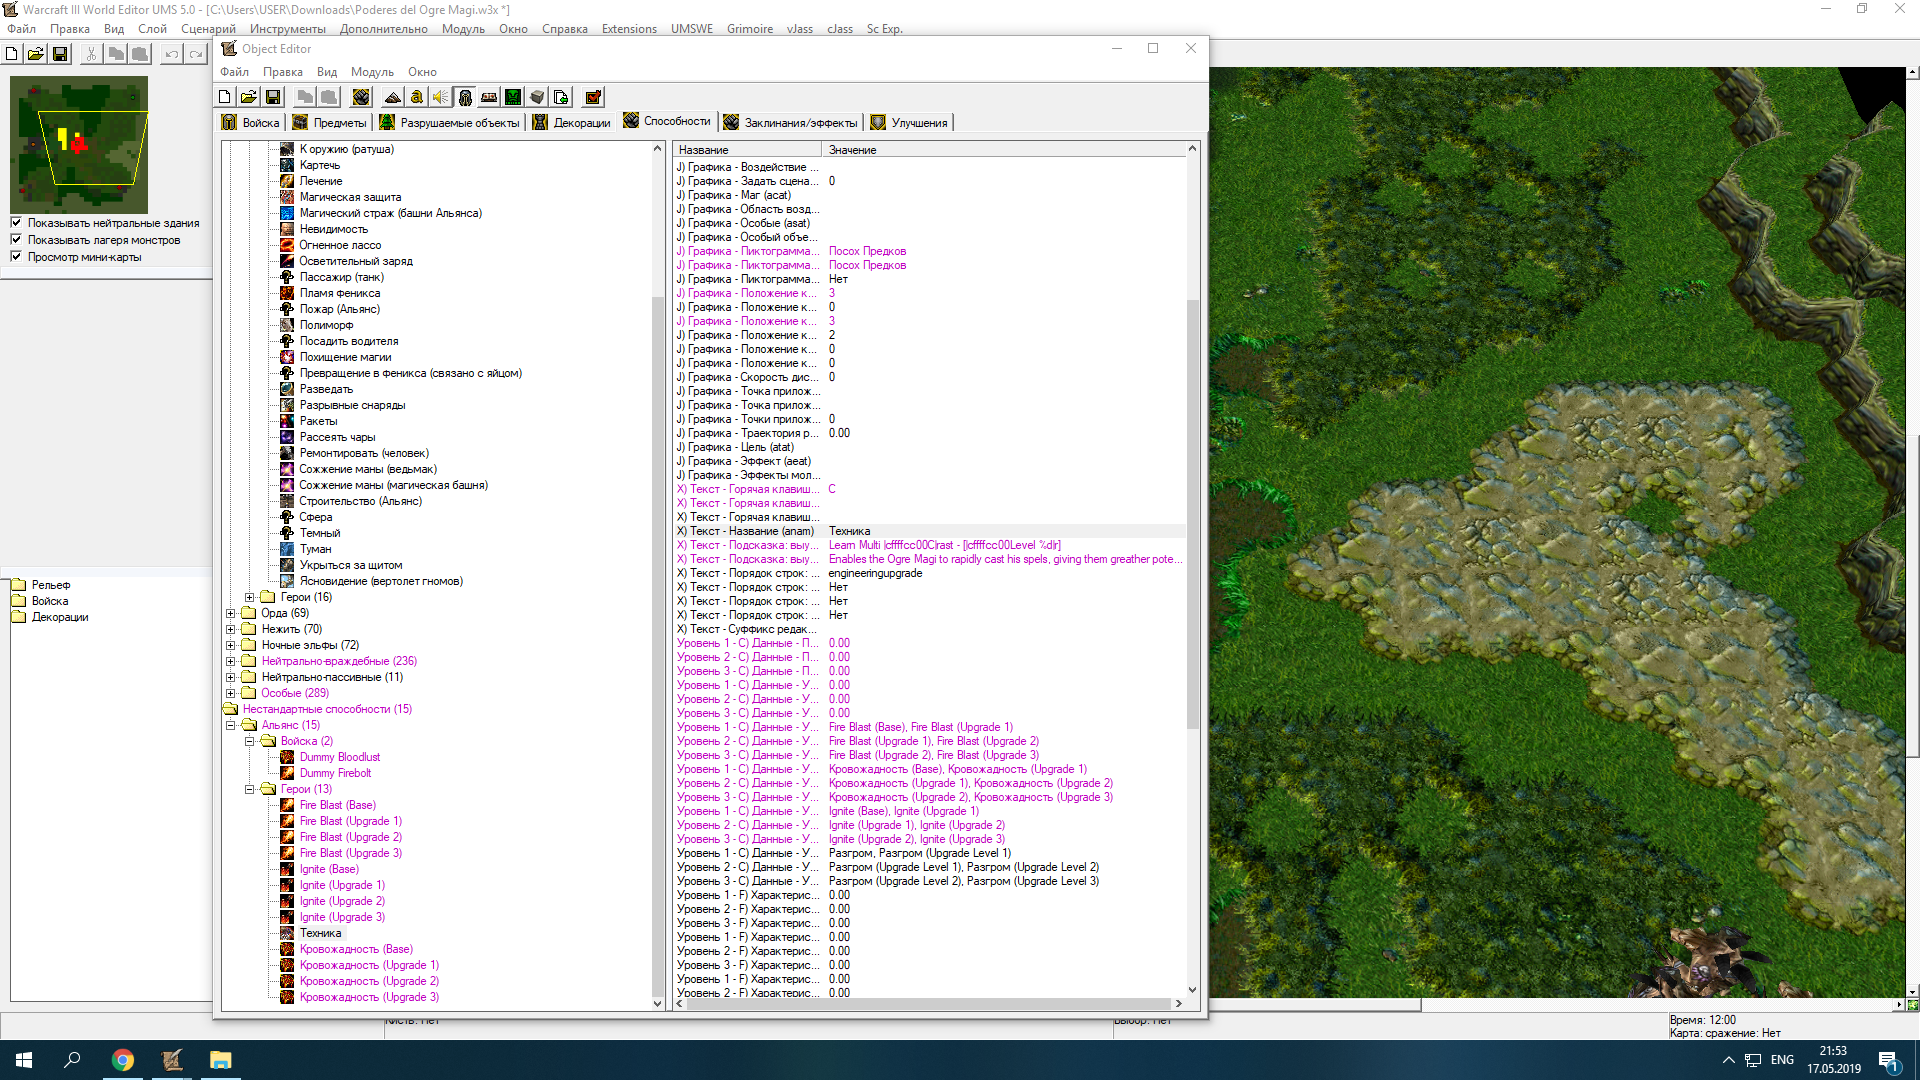Expand the Орда (69) folder
Viewport: 1920px width, 1080px height.
click(x=231, y=613)
